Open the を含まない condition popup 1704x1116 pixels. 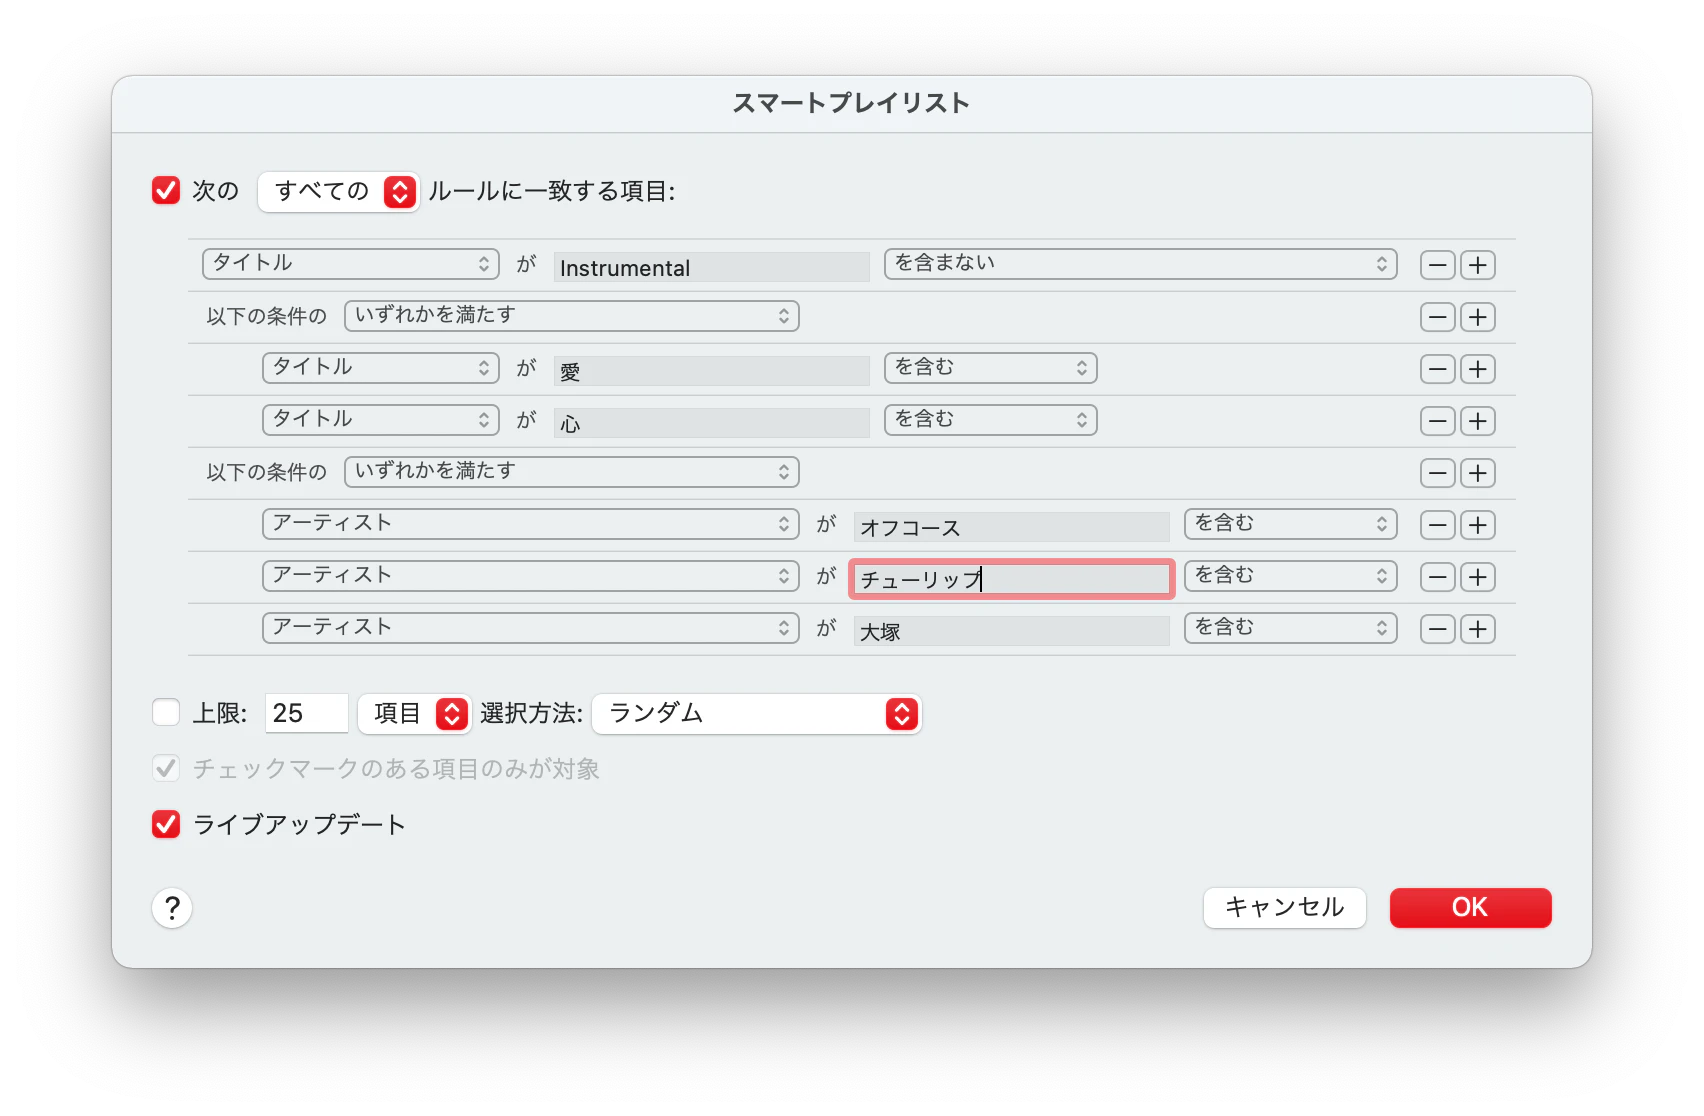click(1141, 263)
